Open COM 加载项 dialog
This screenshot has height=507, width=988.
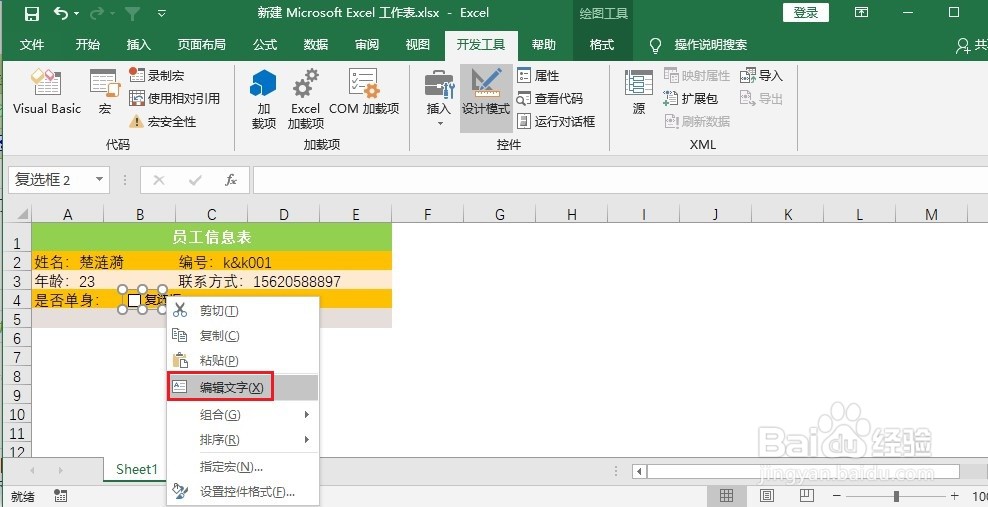pyautogui.click(x=364, y=92)
